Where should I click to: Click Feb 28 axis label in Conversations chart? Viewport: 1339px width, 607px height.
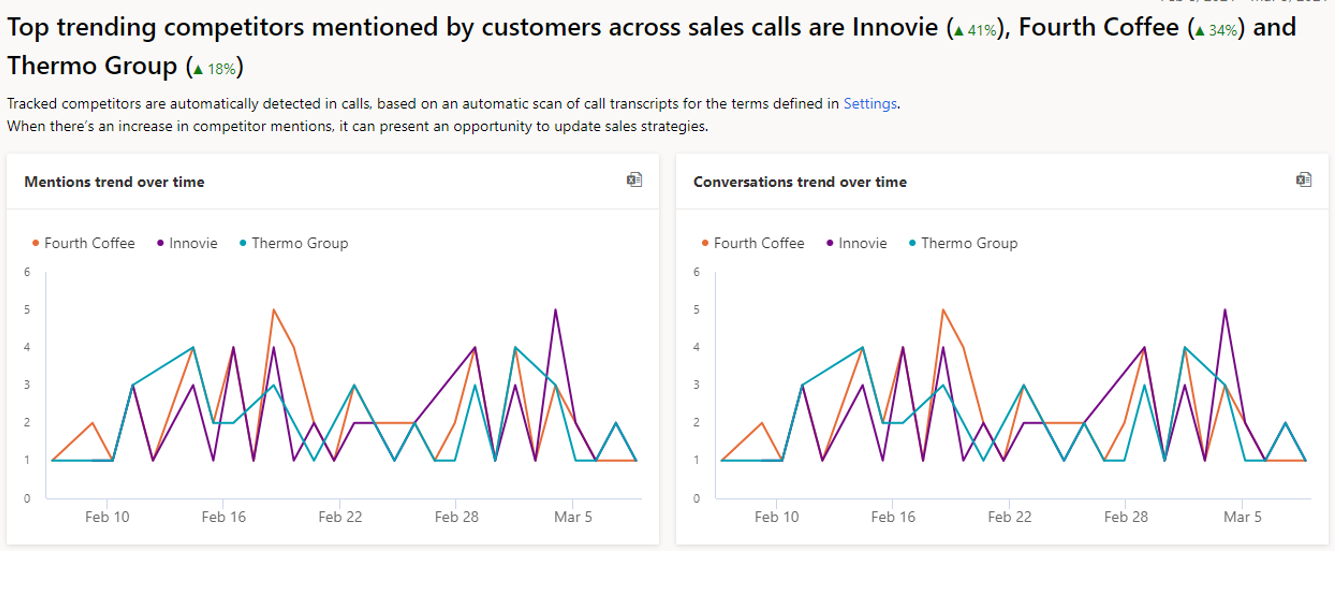tap(1126, 517)
